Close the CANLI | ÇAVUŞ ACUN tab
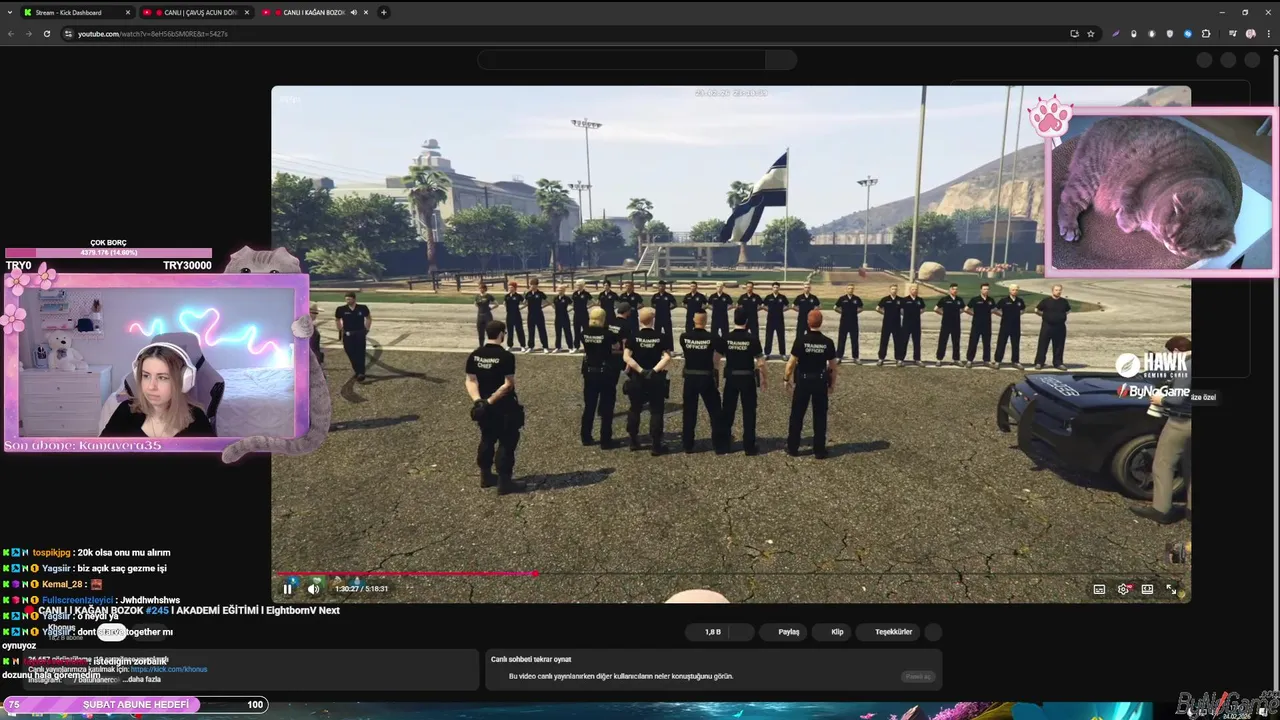Viewport: 1280px width, 720px height. click(x=246, y=12)
